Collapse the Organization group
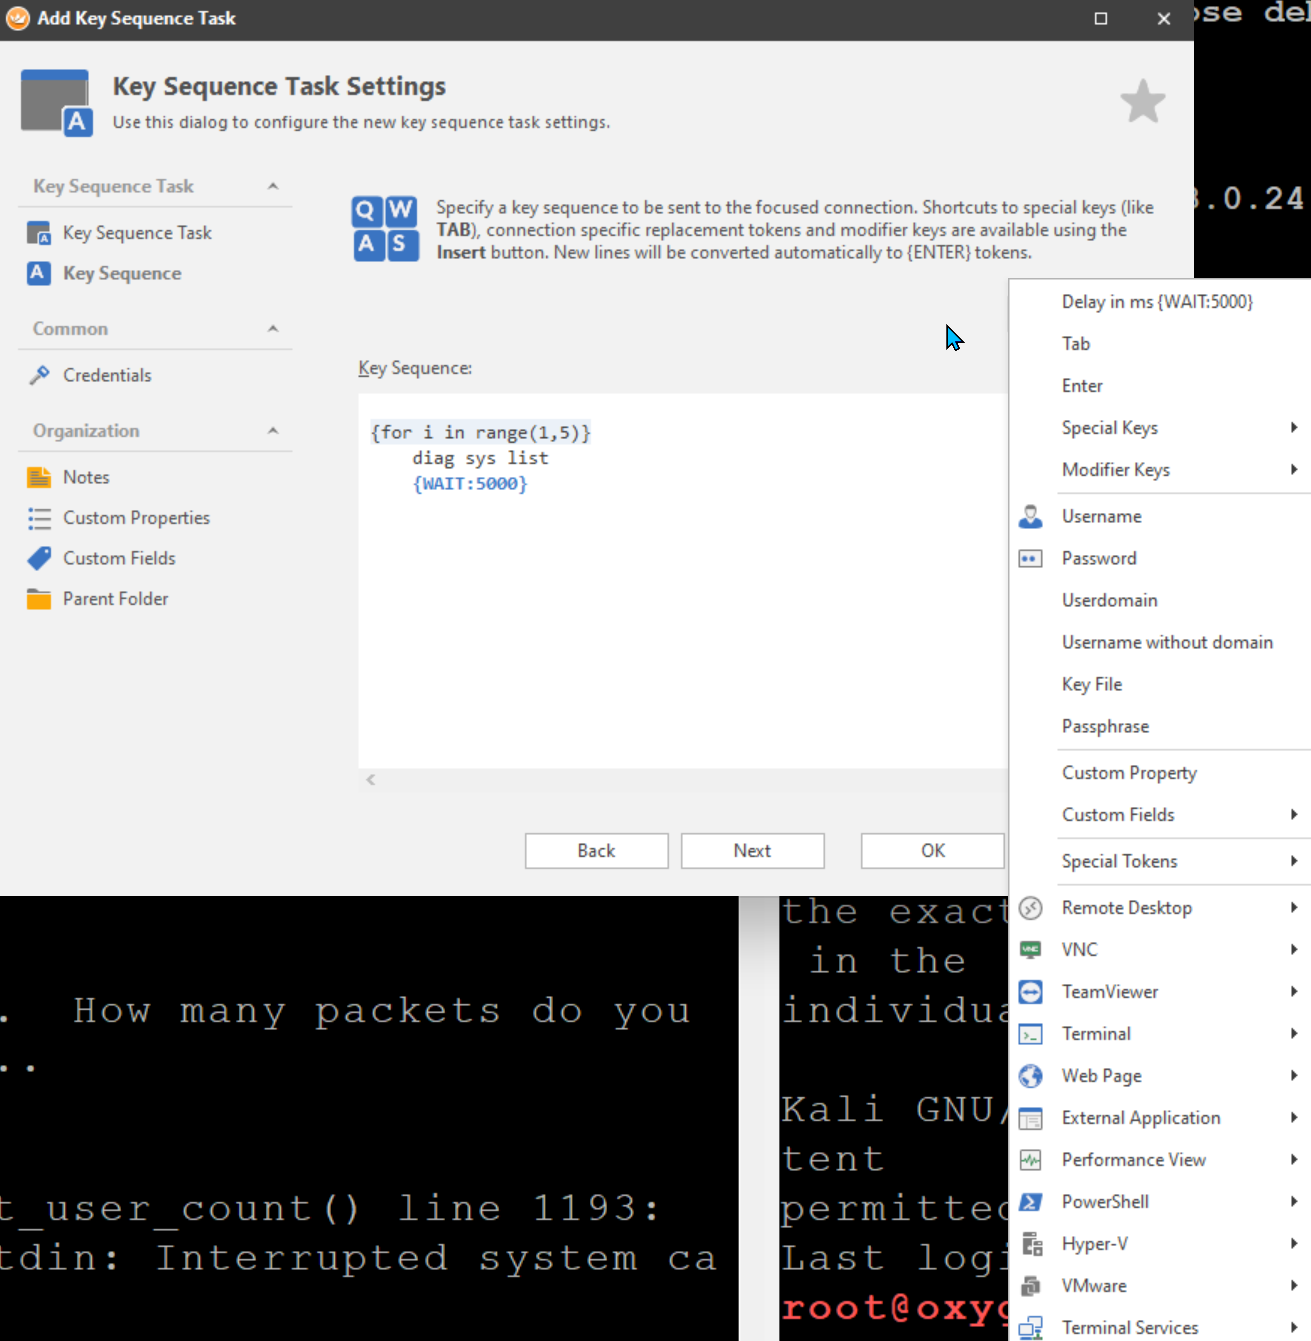The height and width of the screenshot is (1341, 1311). (x=273, y=431)
